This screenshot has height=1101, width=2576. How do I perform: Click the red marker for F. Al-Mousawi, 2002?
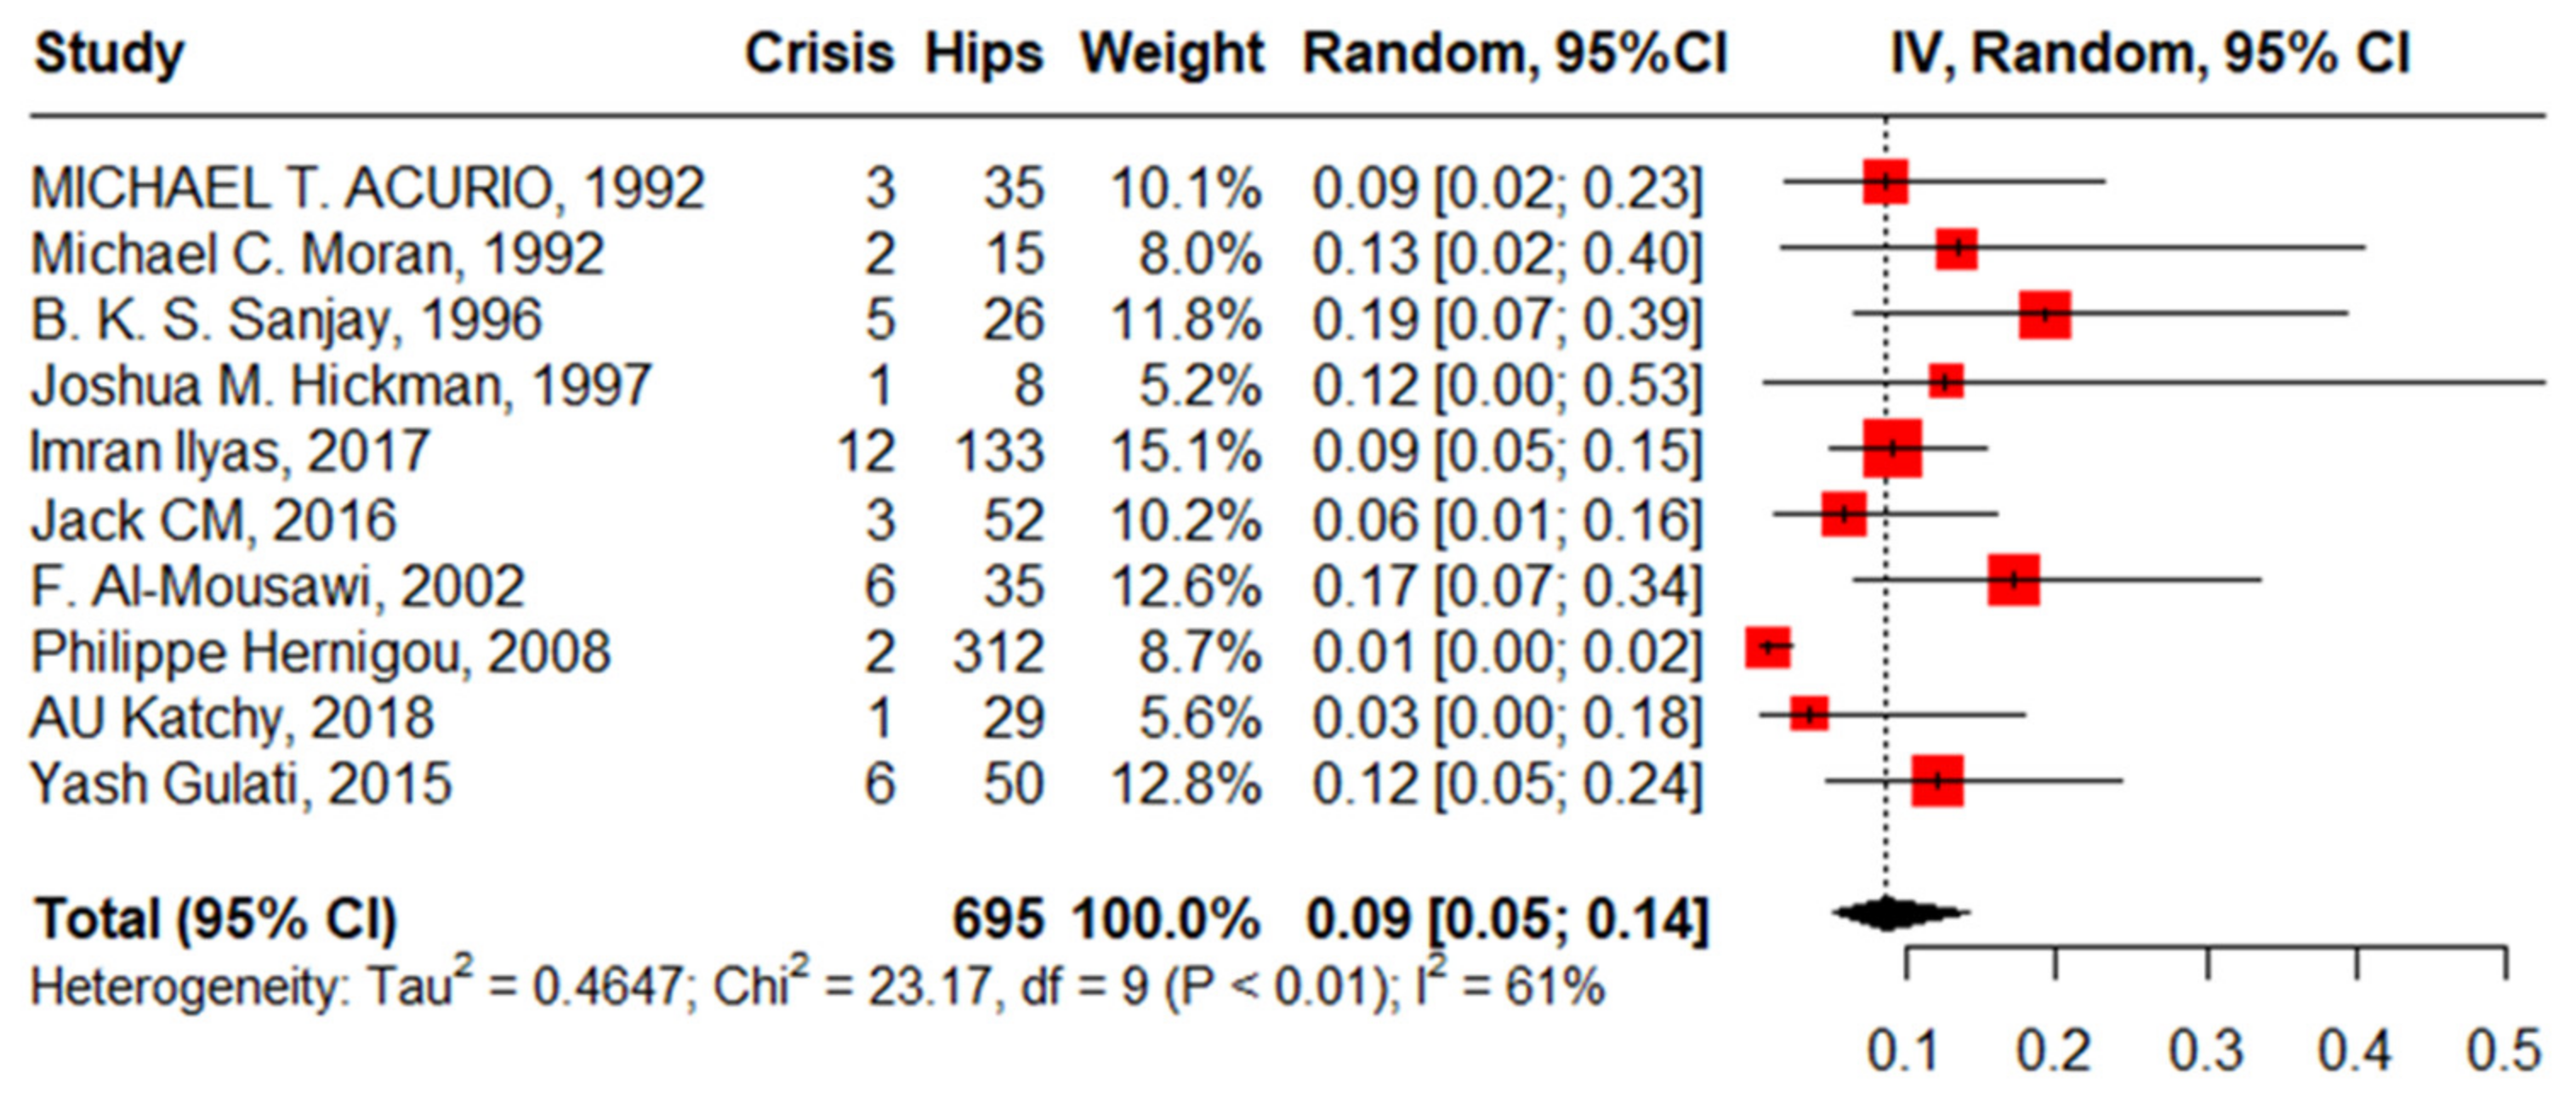coord(2013,580)
